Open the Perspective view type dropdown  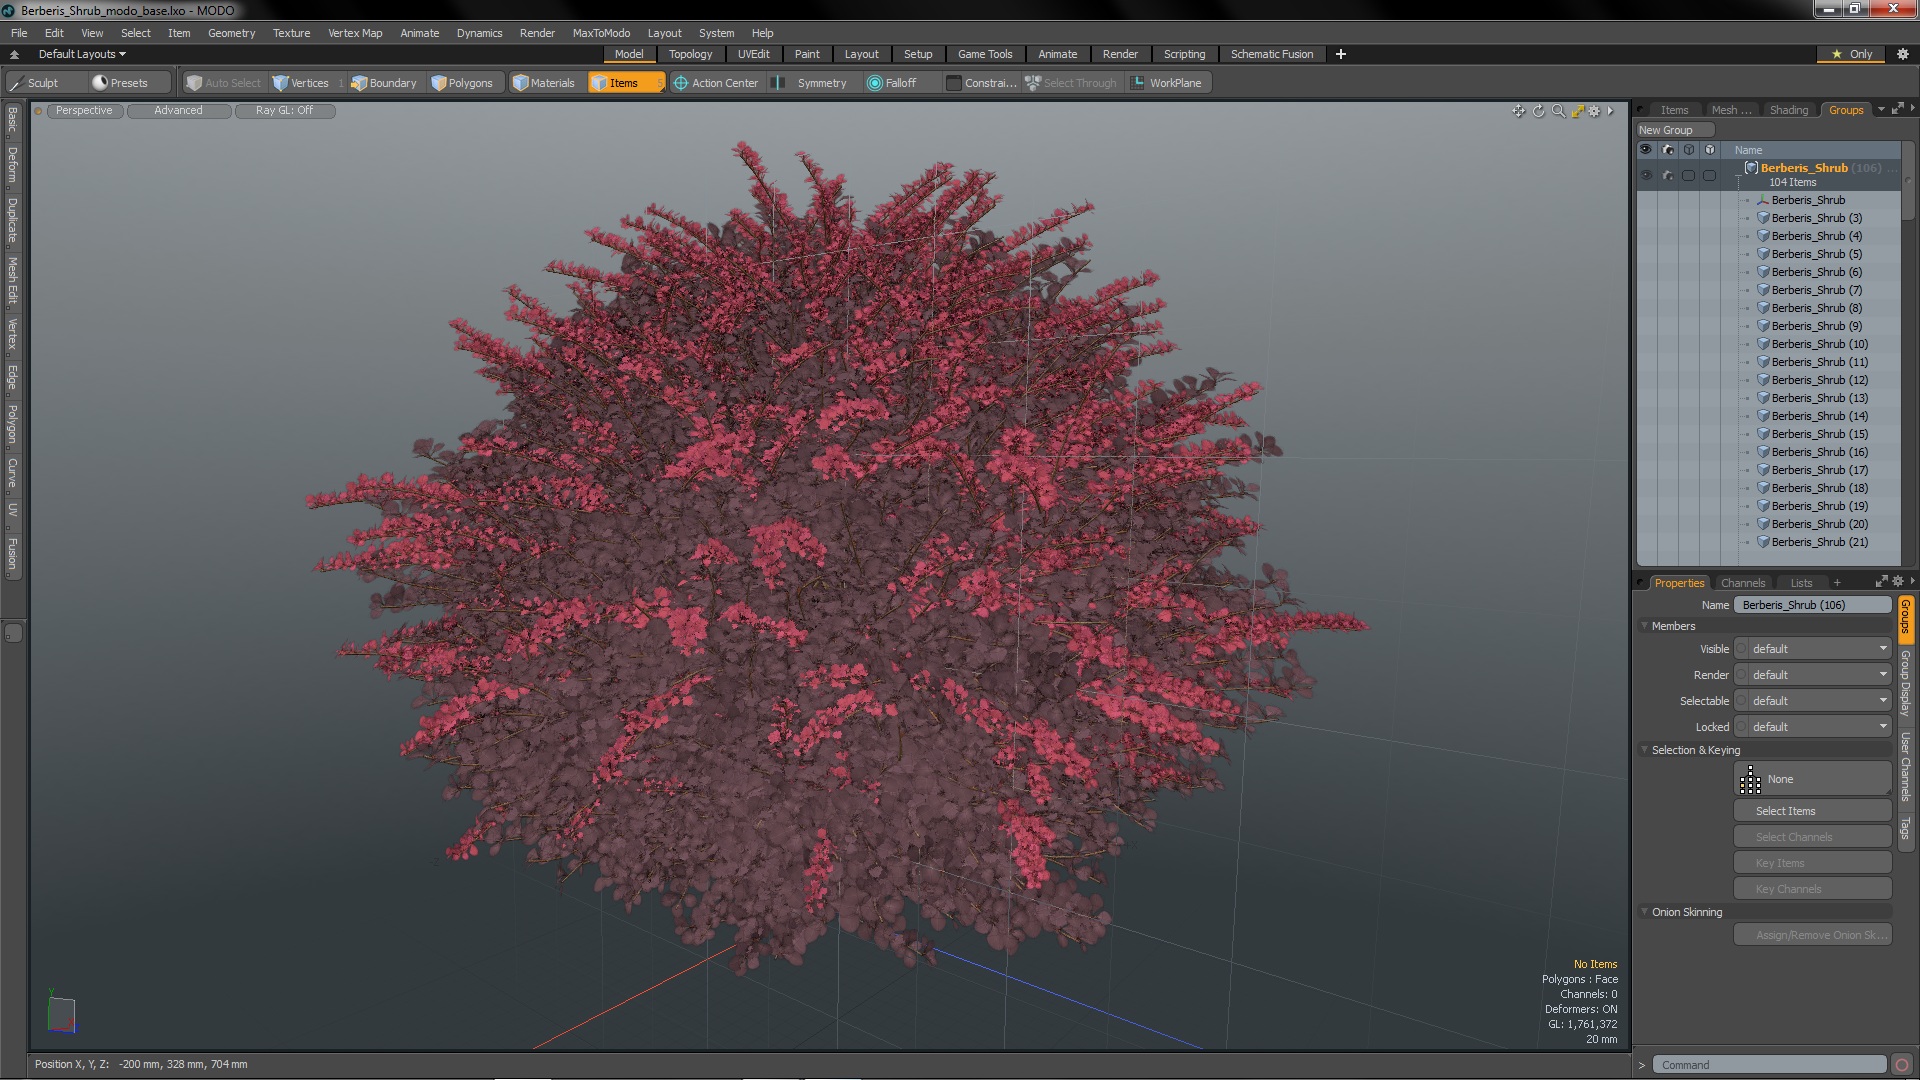[x=84, y=111]
